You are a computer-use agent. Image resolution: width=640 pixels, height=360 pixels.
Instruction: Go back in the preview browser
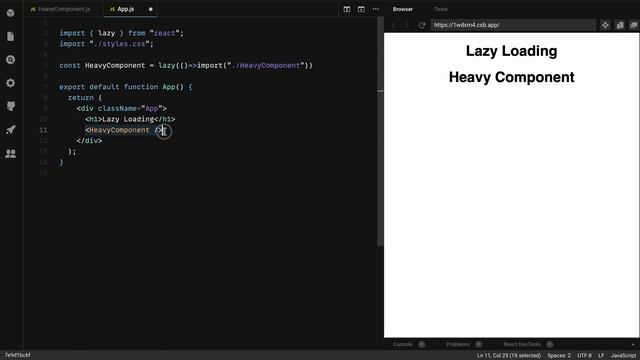click(x=393, y=25)
